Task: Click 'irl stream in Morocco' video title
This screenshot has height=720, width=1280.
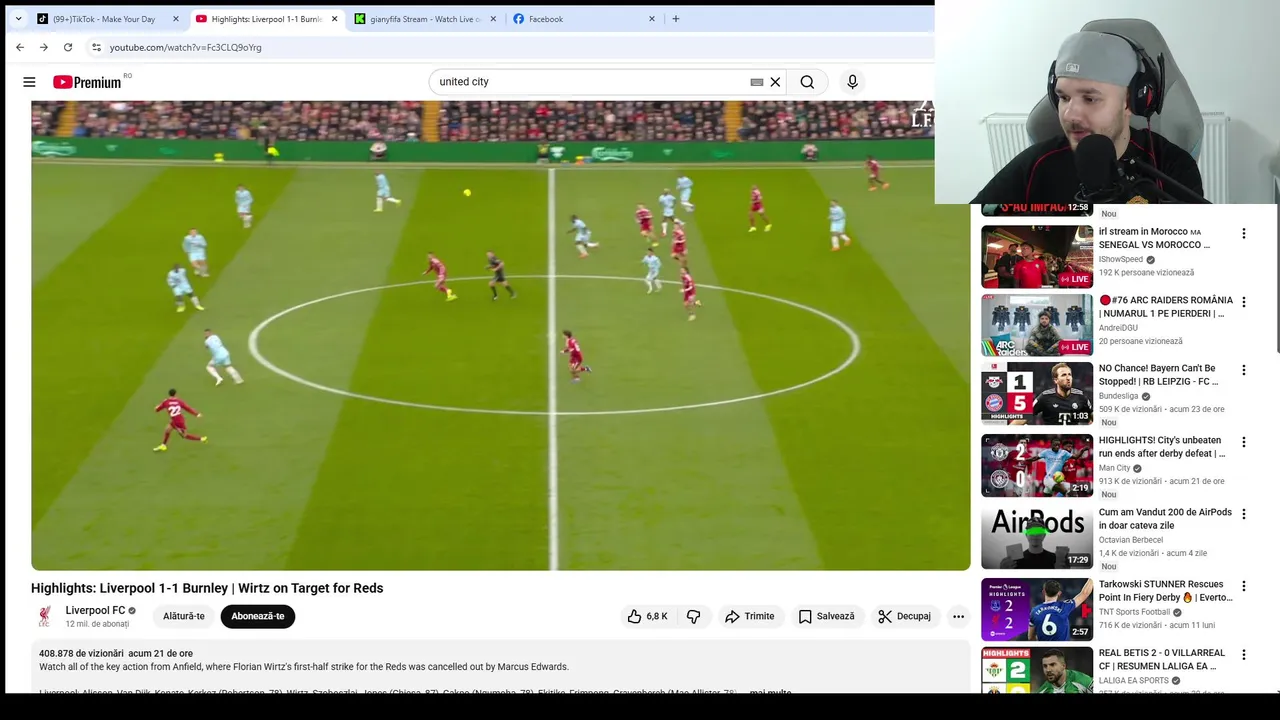Action: point(1154,238)
